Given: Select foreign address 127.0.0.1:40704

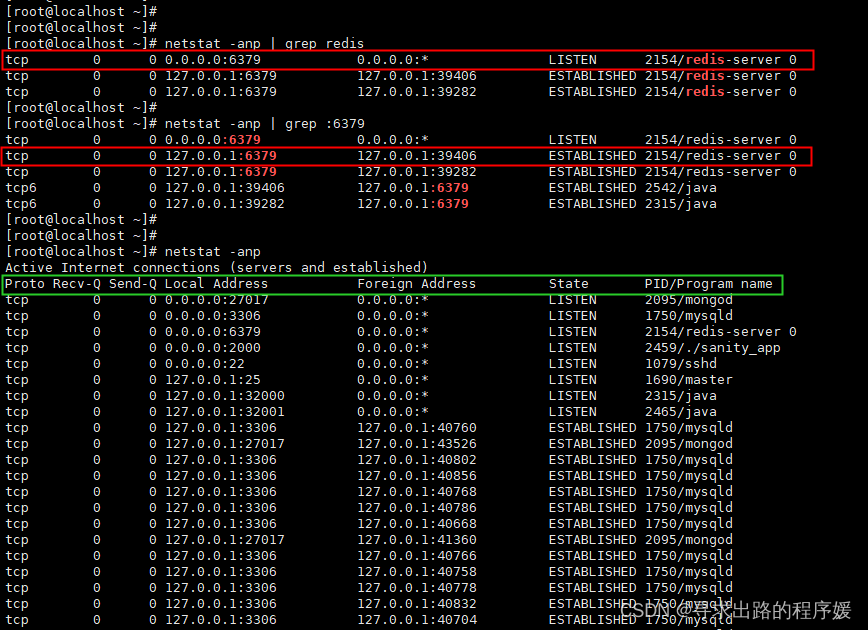Looking at the screenshot, I should click(x=417, y=621).
